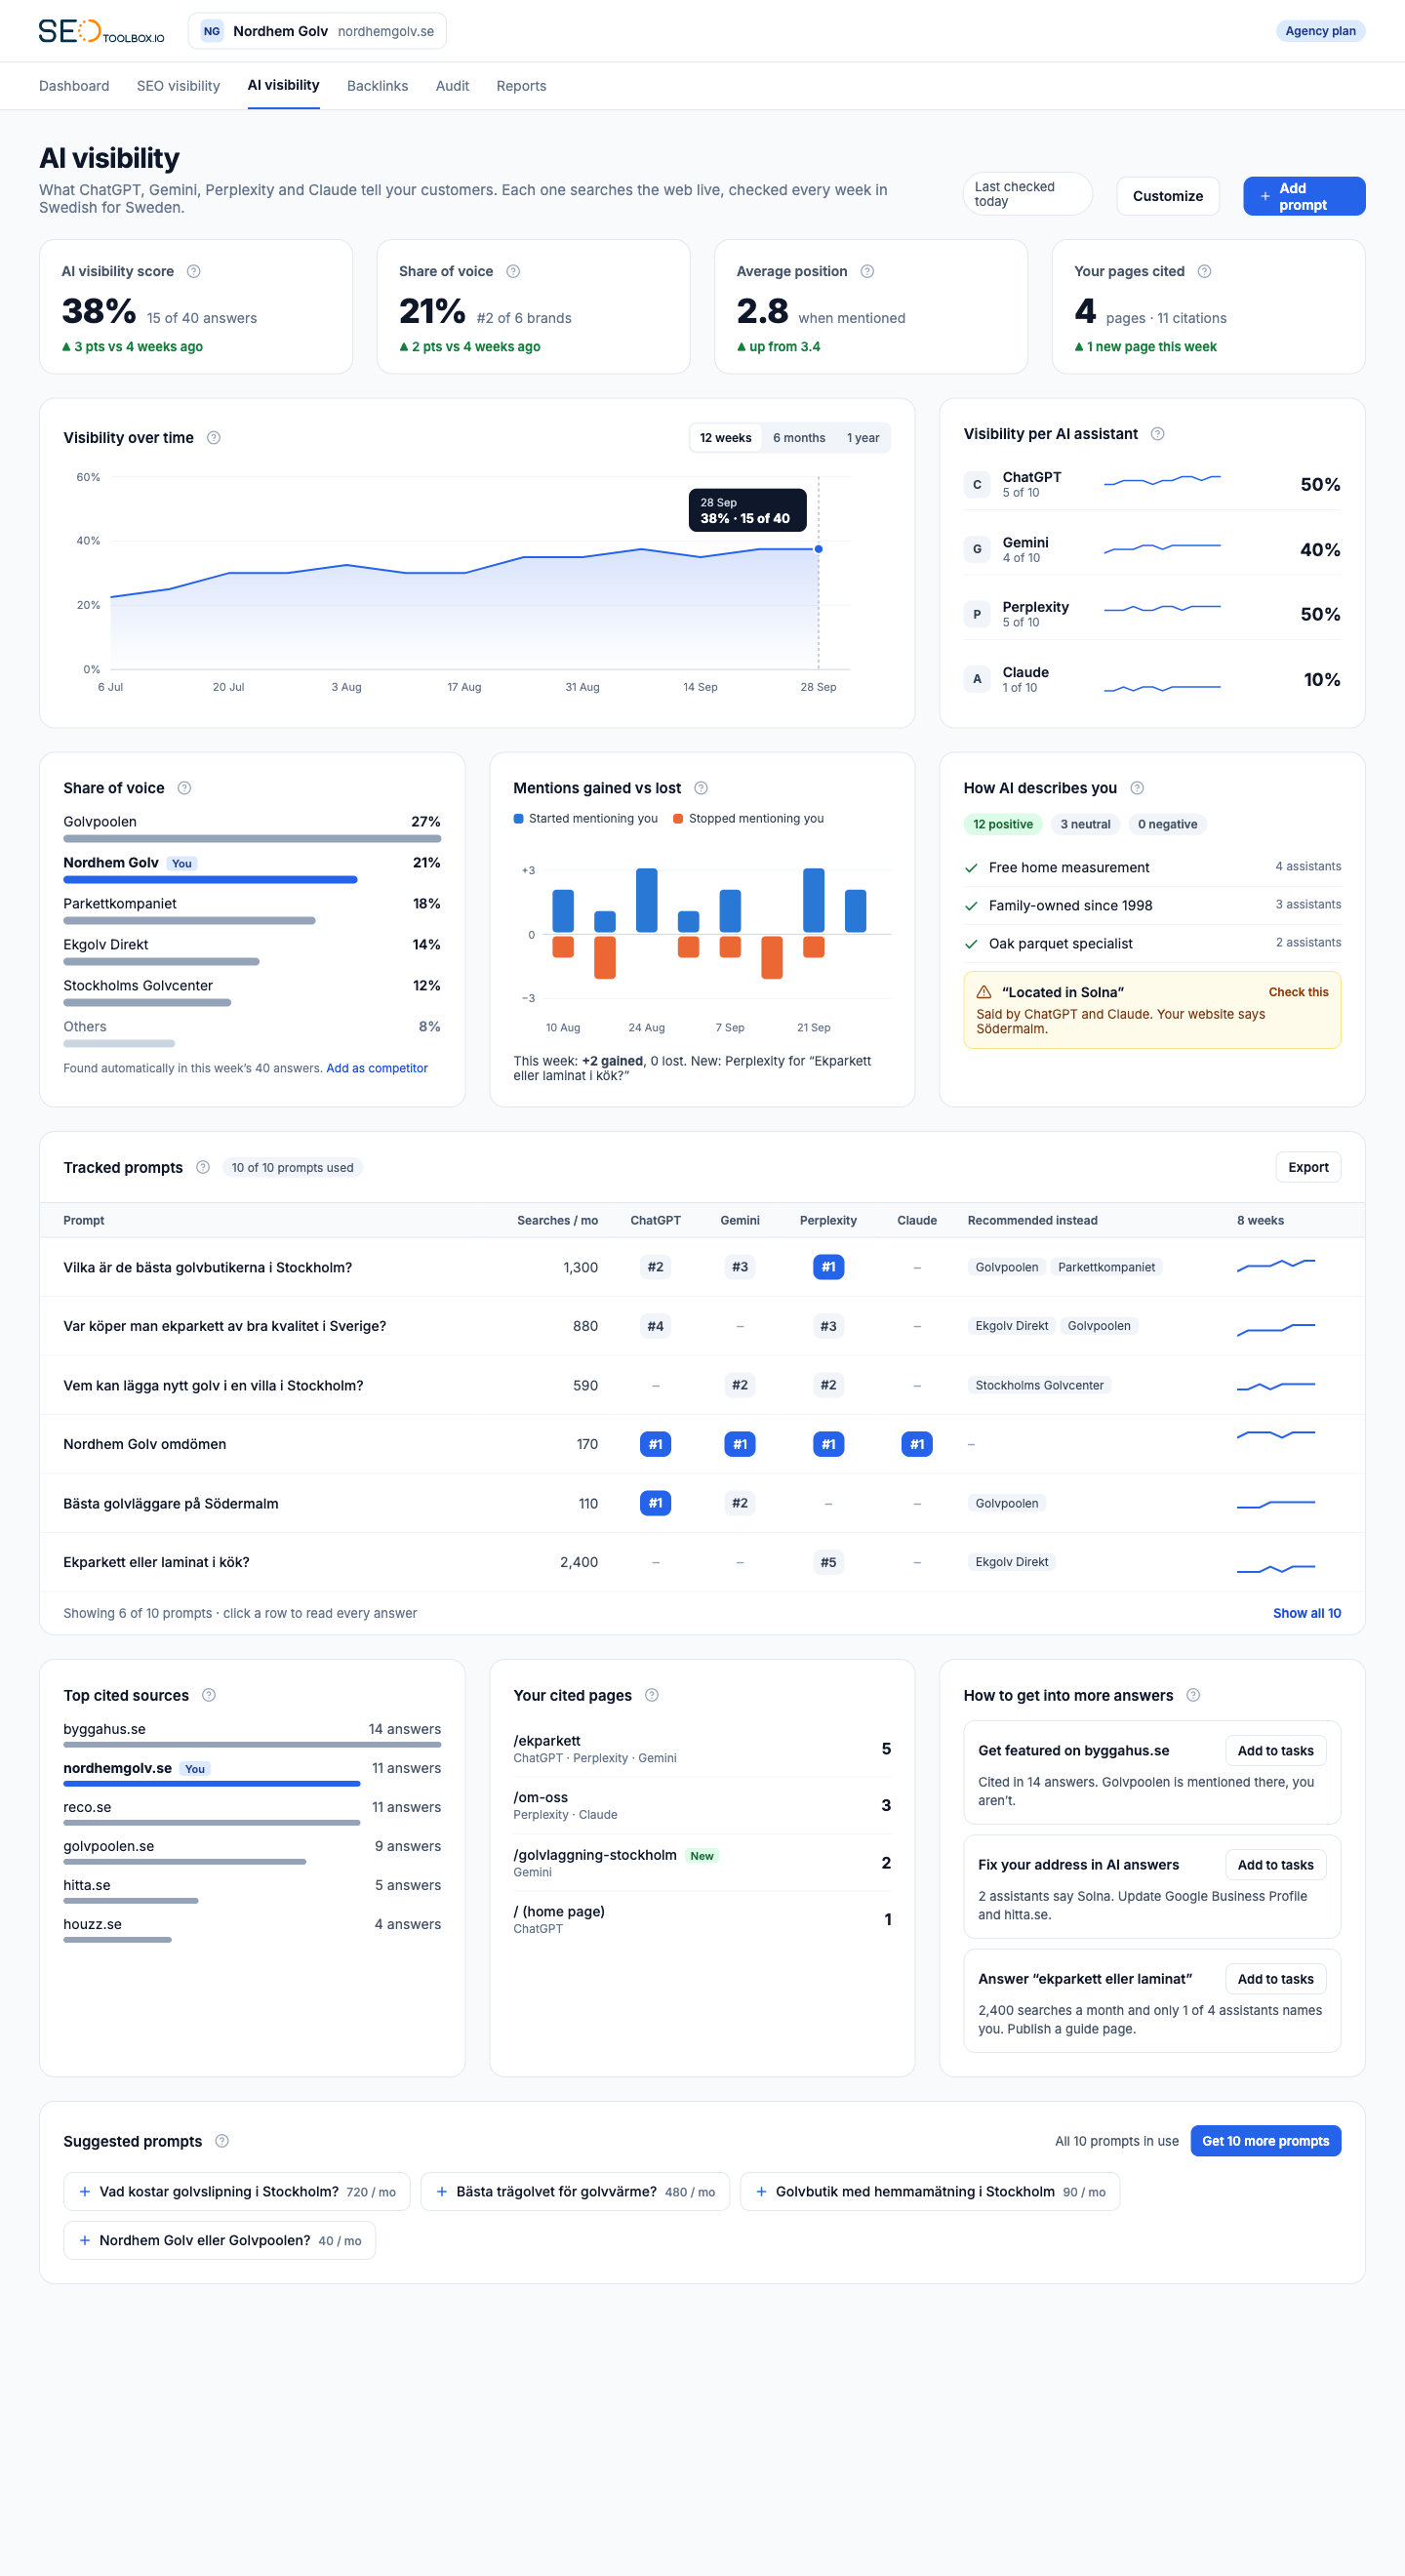Open the Audit tab
1405x2576 pixels.
coord(452,86)
